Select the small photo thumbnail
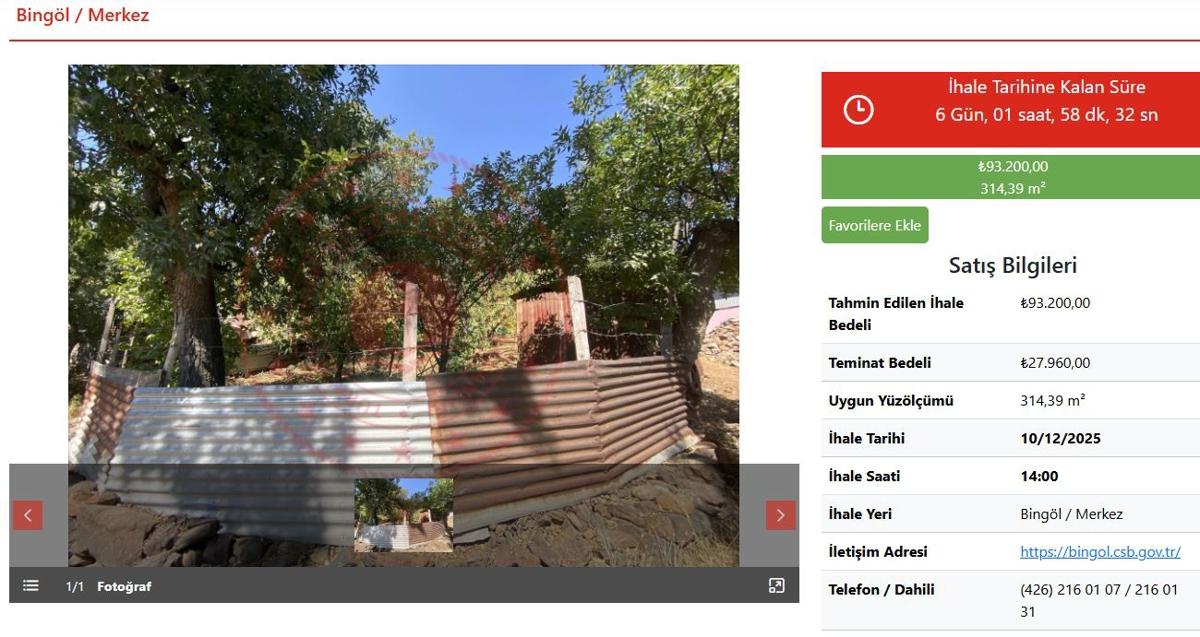 point(404,515)
